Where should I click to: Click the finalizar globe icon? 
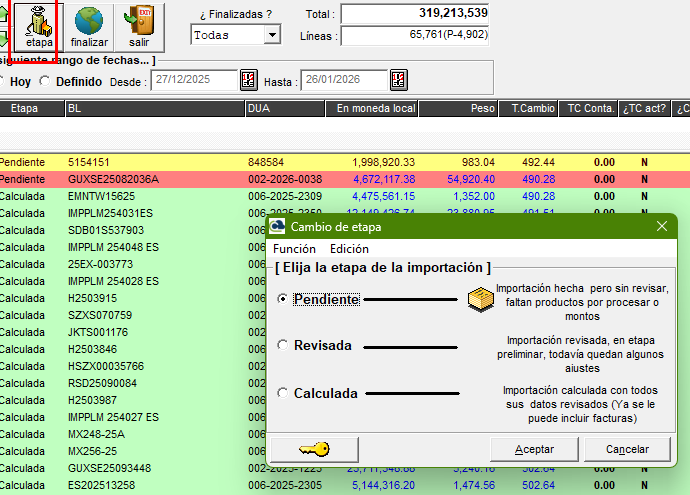89,22
